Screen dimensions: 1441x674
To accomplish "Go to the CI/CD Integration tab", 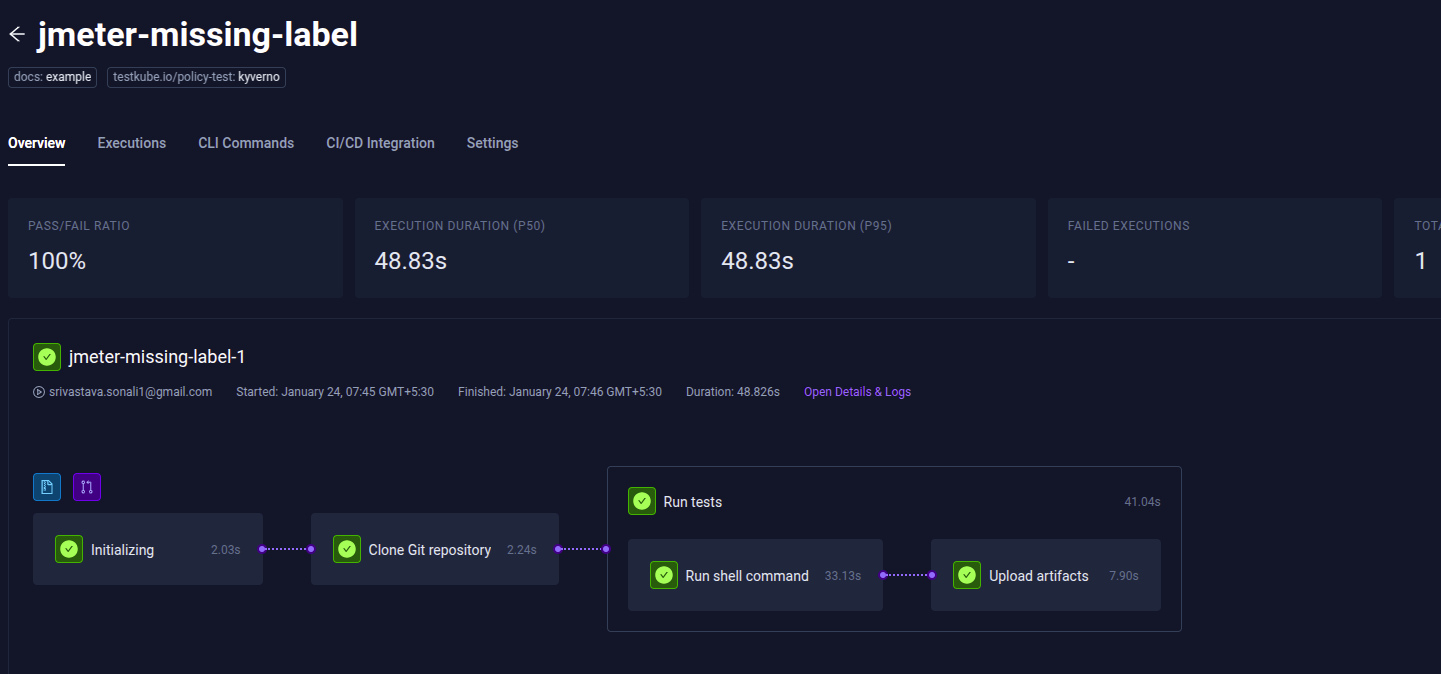I will click(x=380, y=143).
